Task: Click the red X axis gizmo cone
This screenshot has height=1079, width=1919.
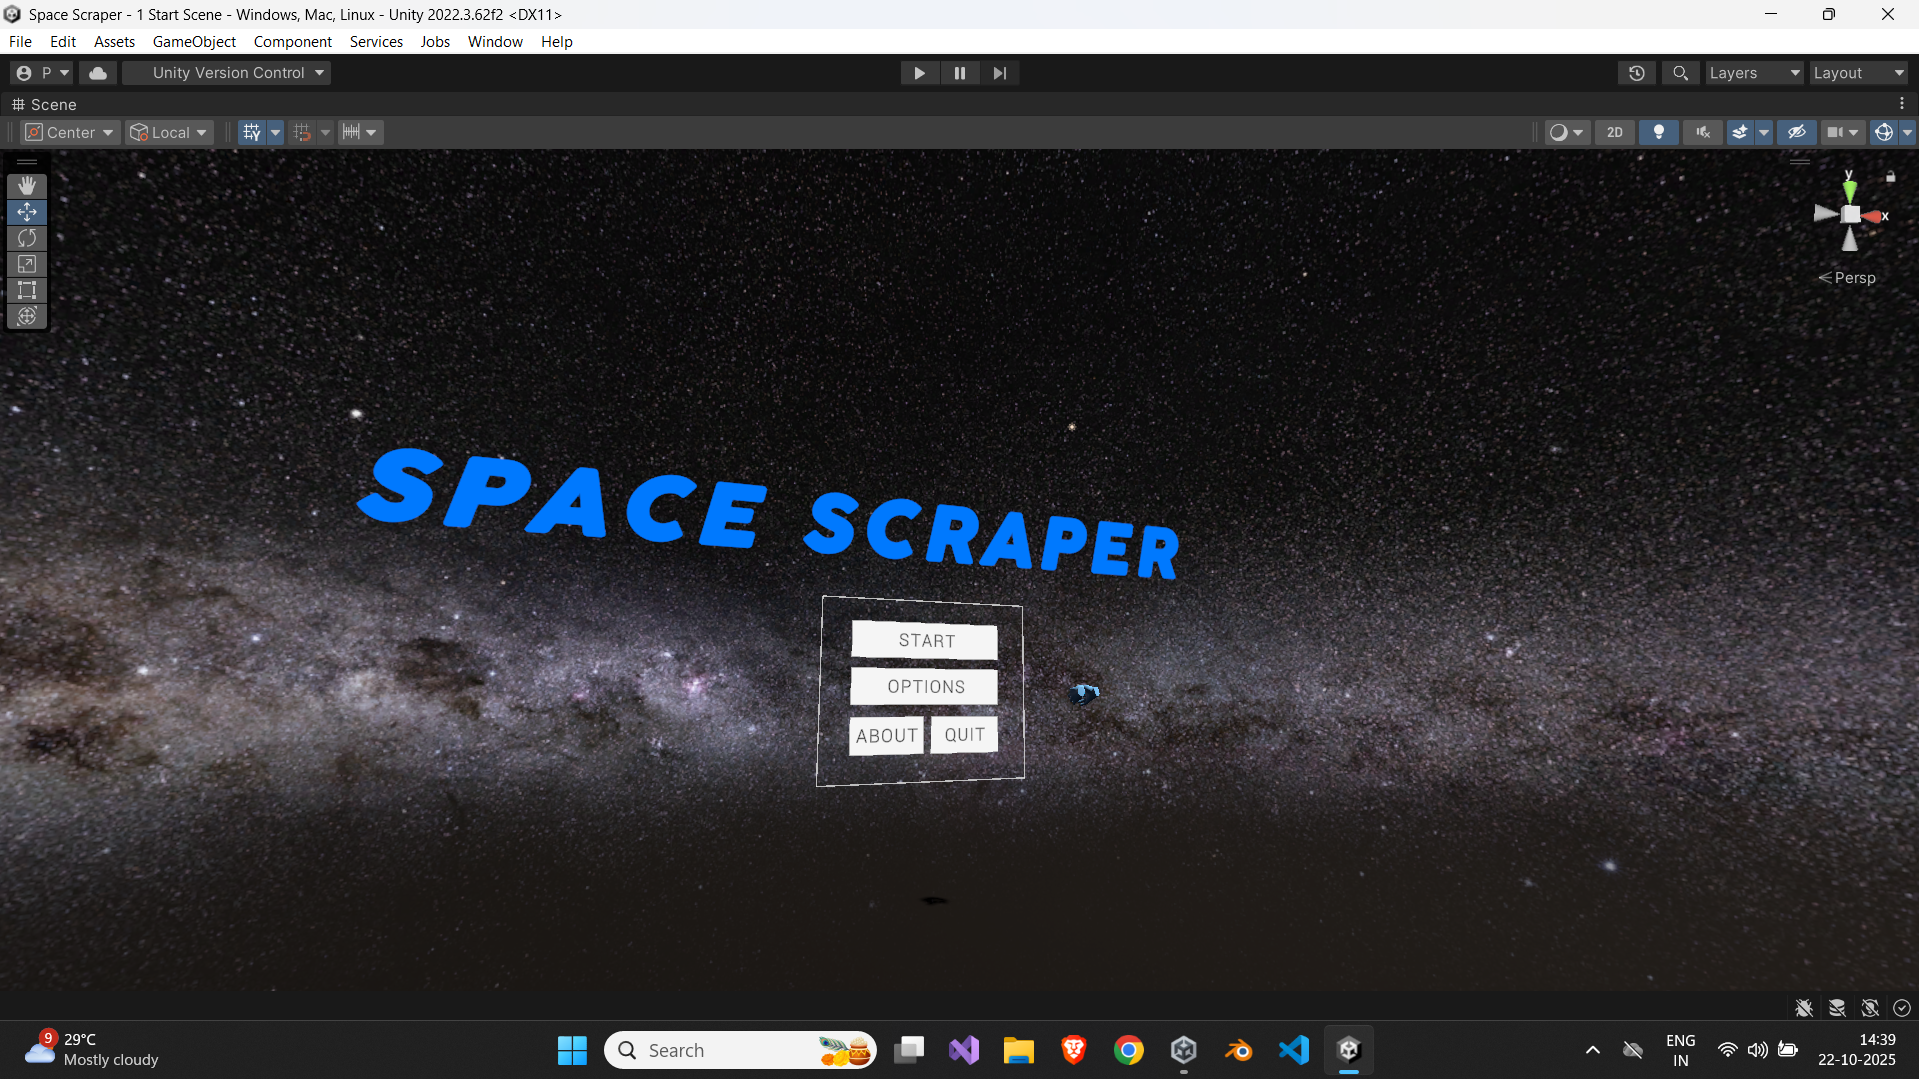Action: (1871, 216)
